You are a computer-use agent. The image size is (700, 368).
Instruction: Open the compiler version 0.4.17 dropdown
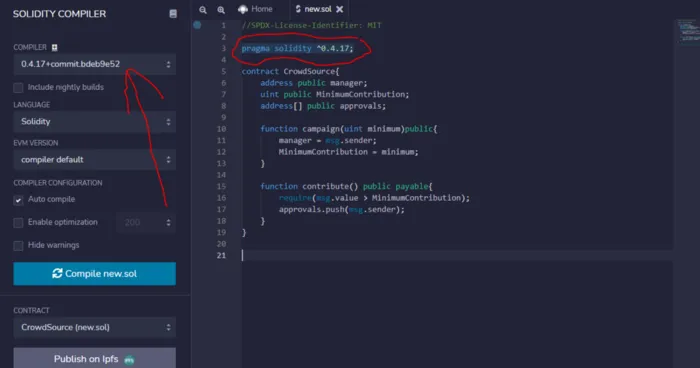coord(95,64)
